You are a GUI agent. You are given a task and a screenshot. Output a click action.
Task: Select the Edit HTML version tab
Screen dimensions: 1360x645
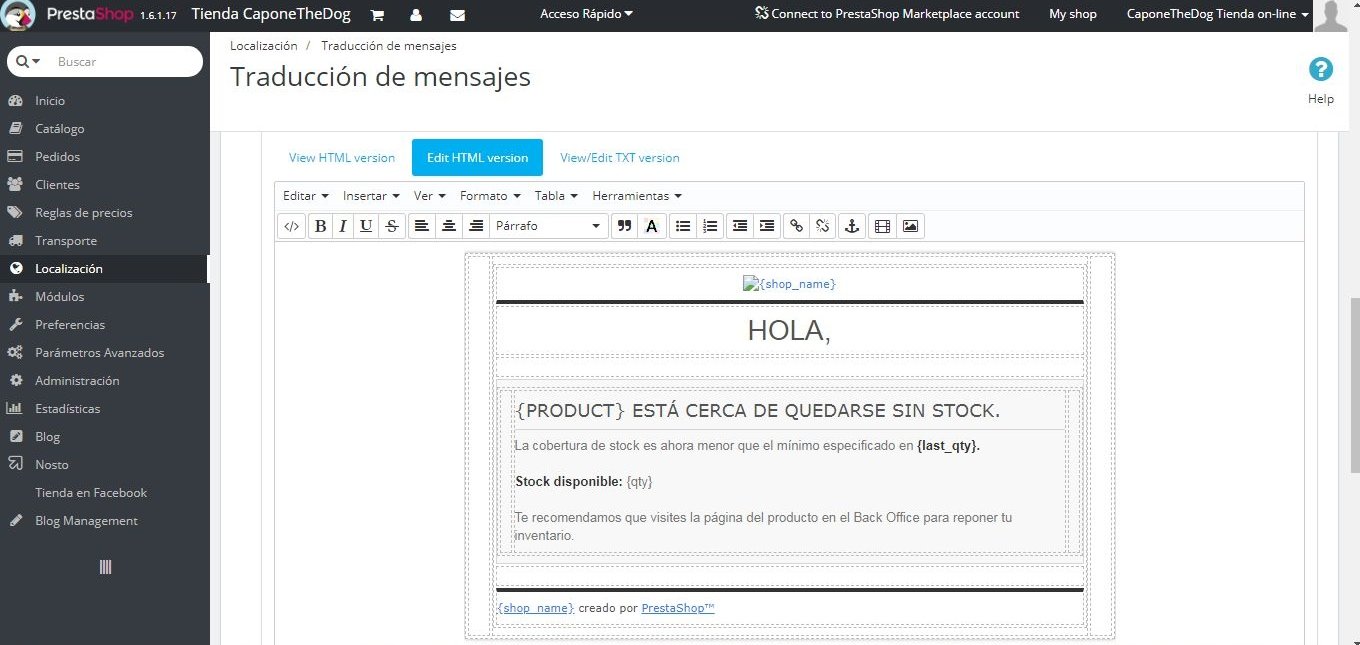477,158
